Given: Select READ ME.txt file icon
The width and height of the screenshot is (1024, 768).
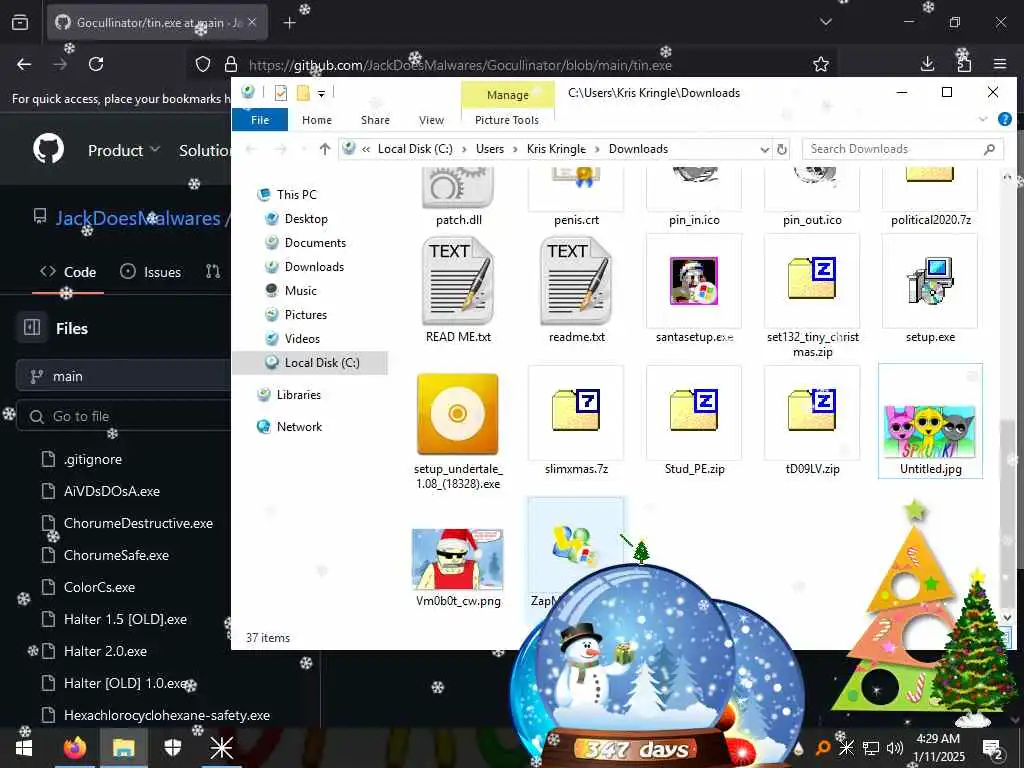Looking at the screenshot, I should coord(458,281).
